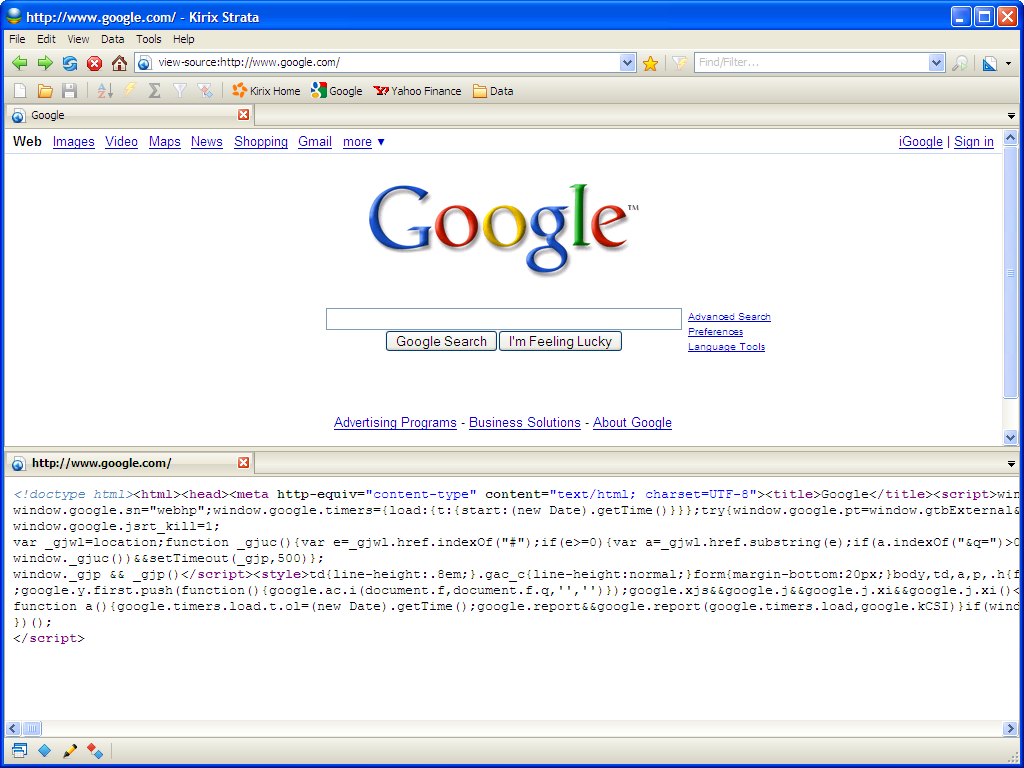The height and width of the screenshot is (768, 1024).
Task: Click the source pane scroll left arrow
Action: (13, 728)
